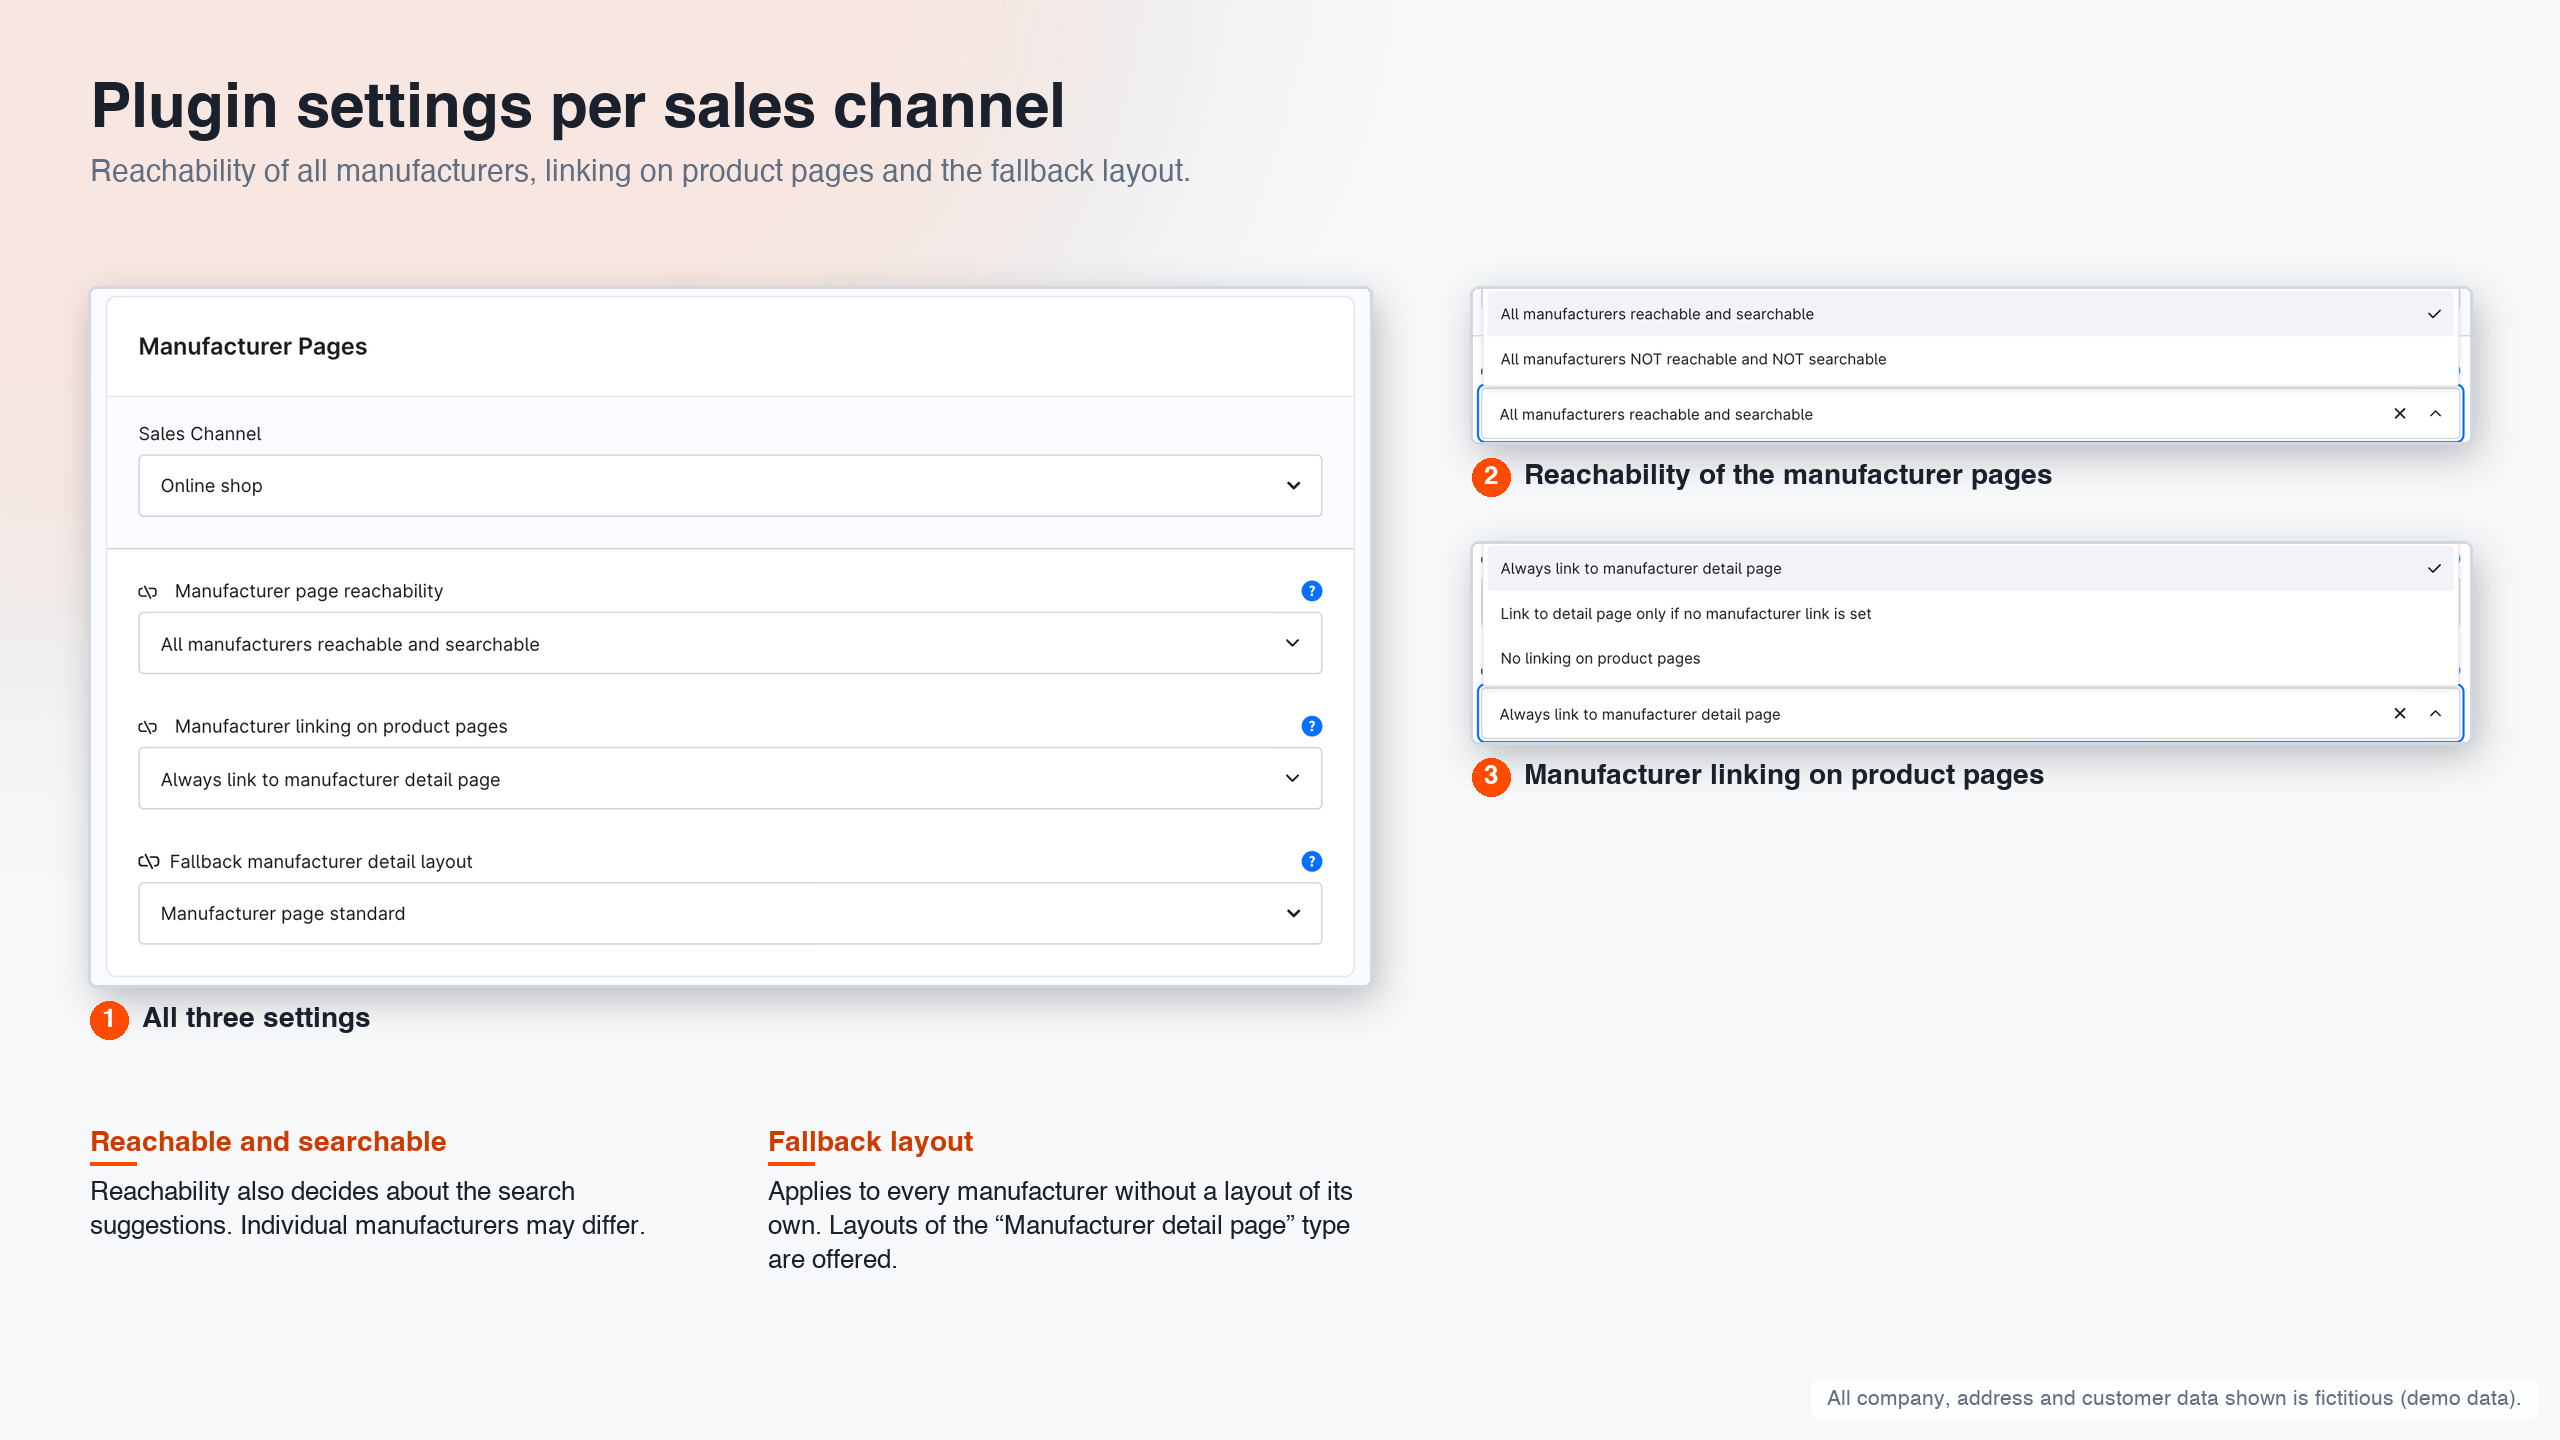Choose 'Always link to manufacturer detail page' list option
The image size is (2560, 1440).
[x=1970, y=568]
